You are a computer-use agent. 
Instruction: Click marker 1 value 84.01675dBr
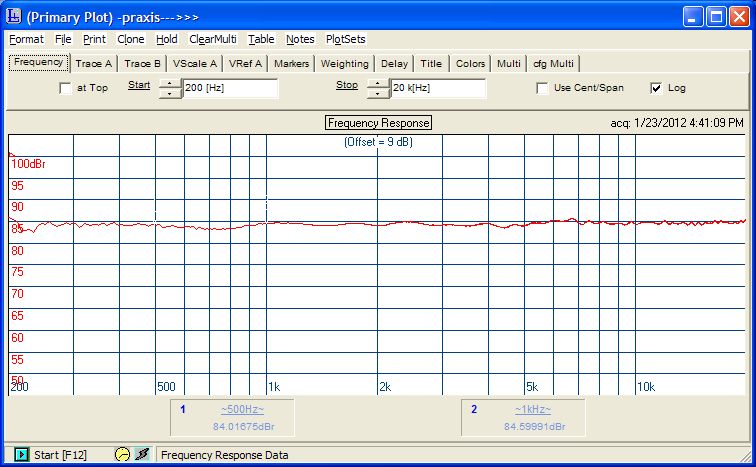(x=244, y=427)
